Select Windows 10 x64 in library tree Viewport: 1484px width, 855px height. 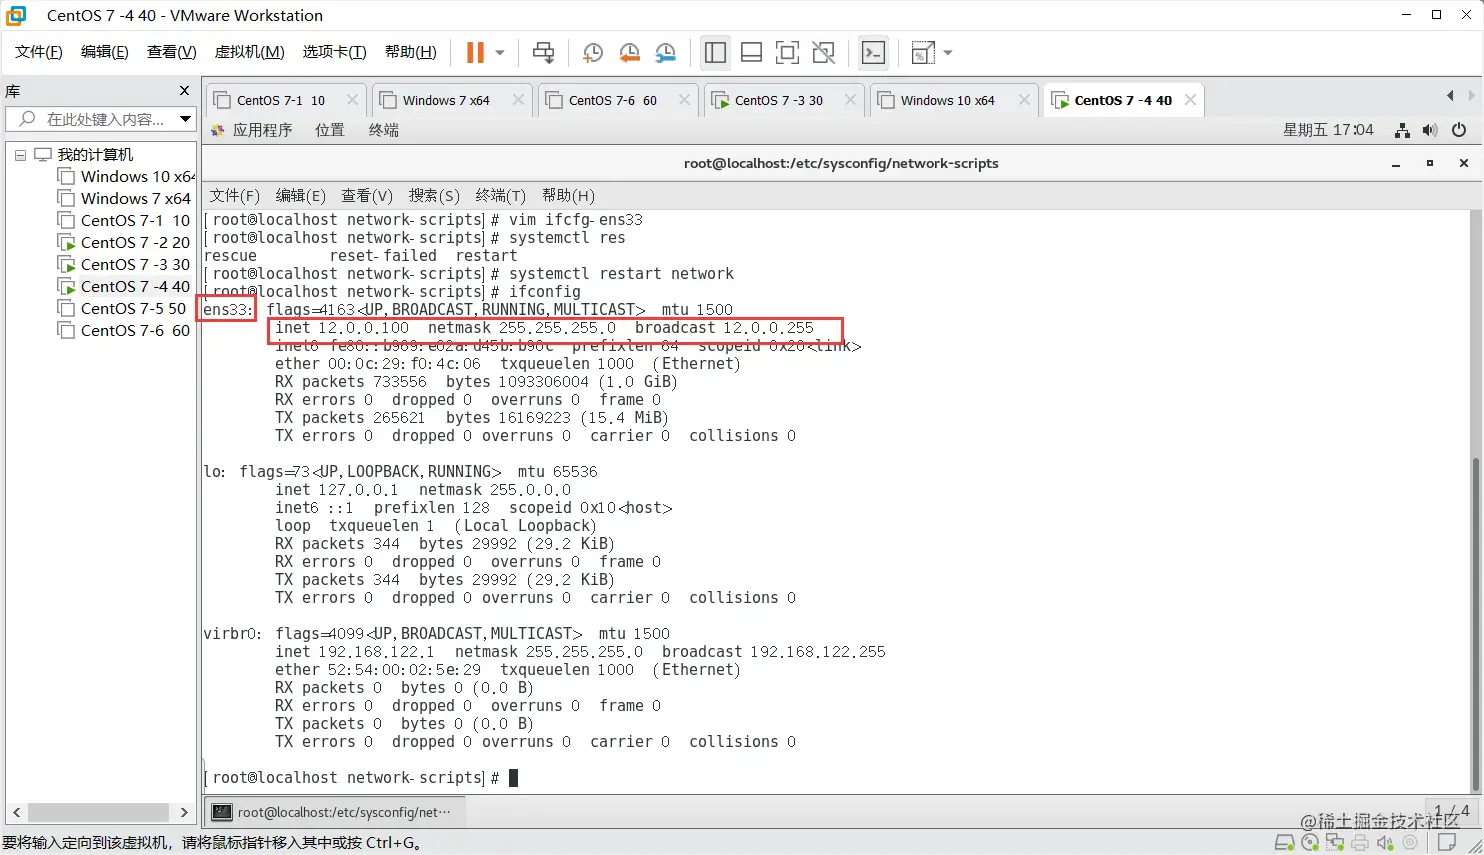pyautogui.click(x=127, y=177)
